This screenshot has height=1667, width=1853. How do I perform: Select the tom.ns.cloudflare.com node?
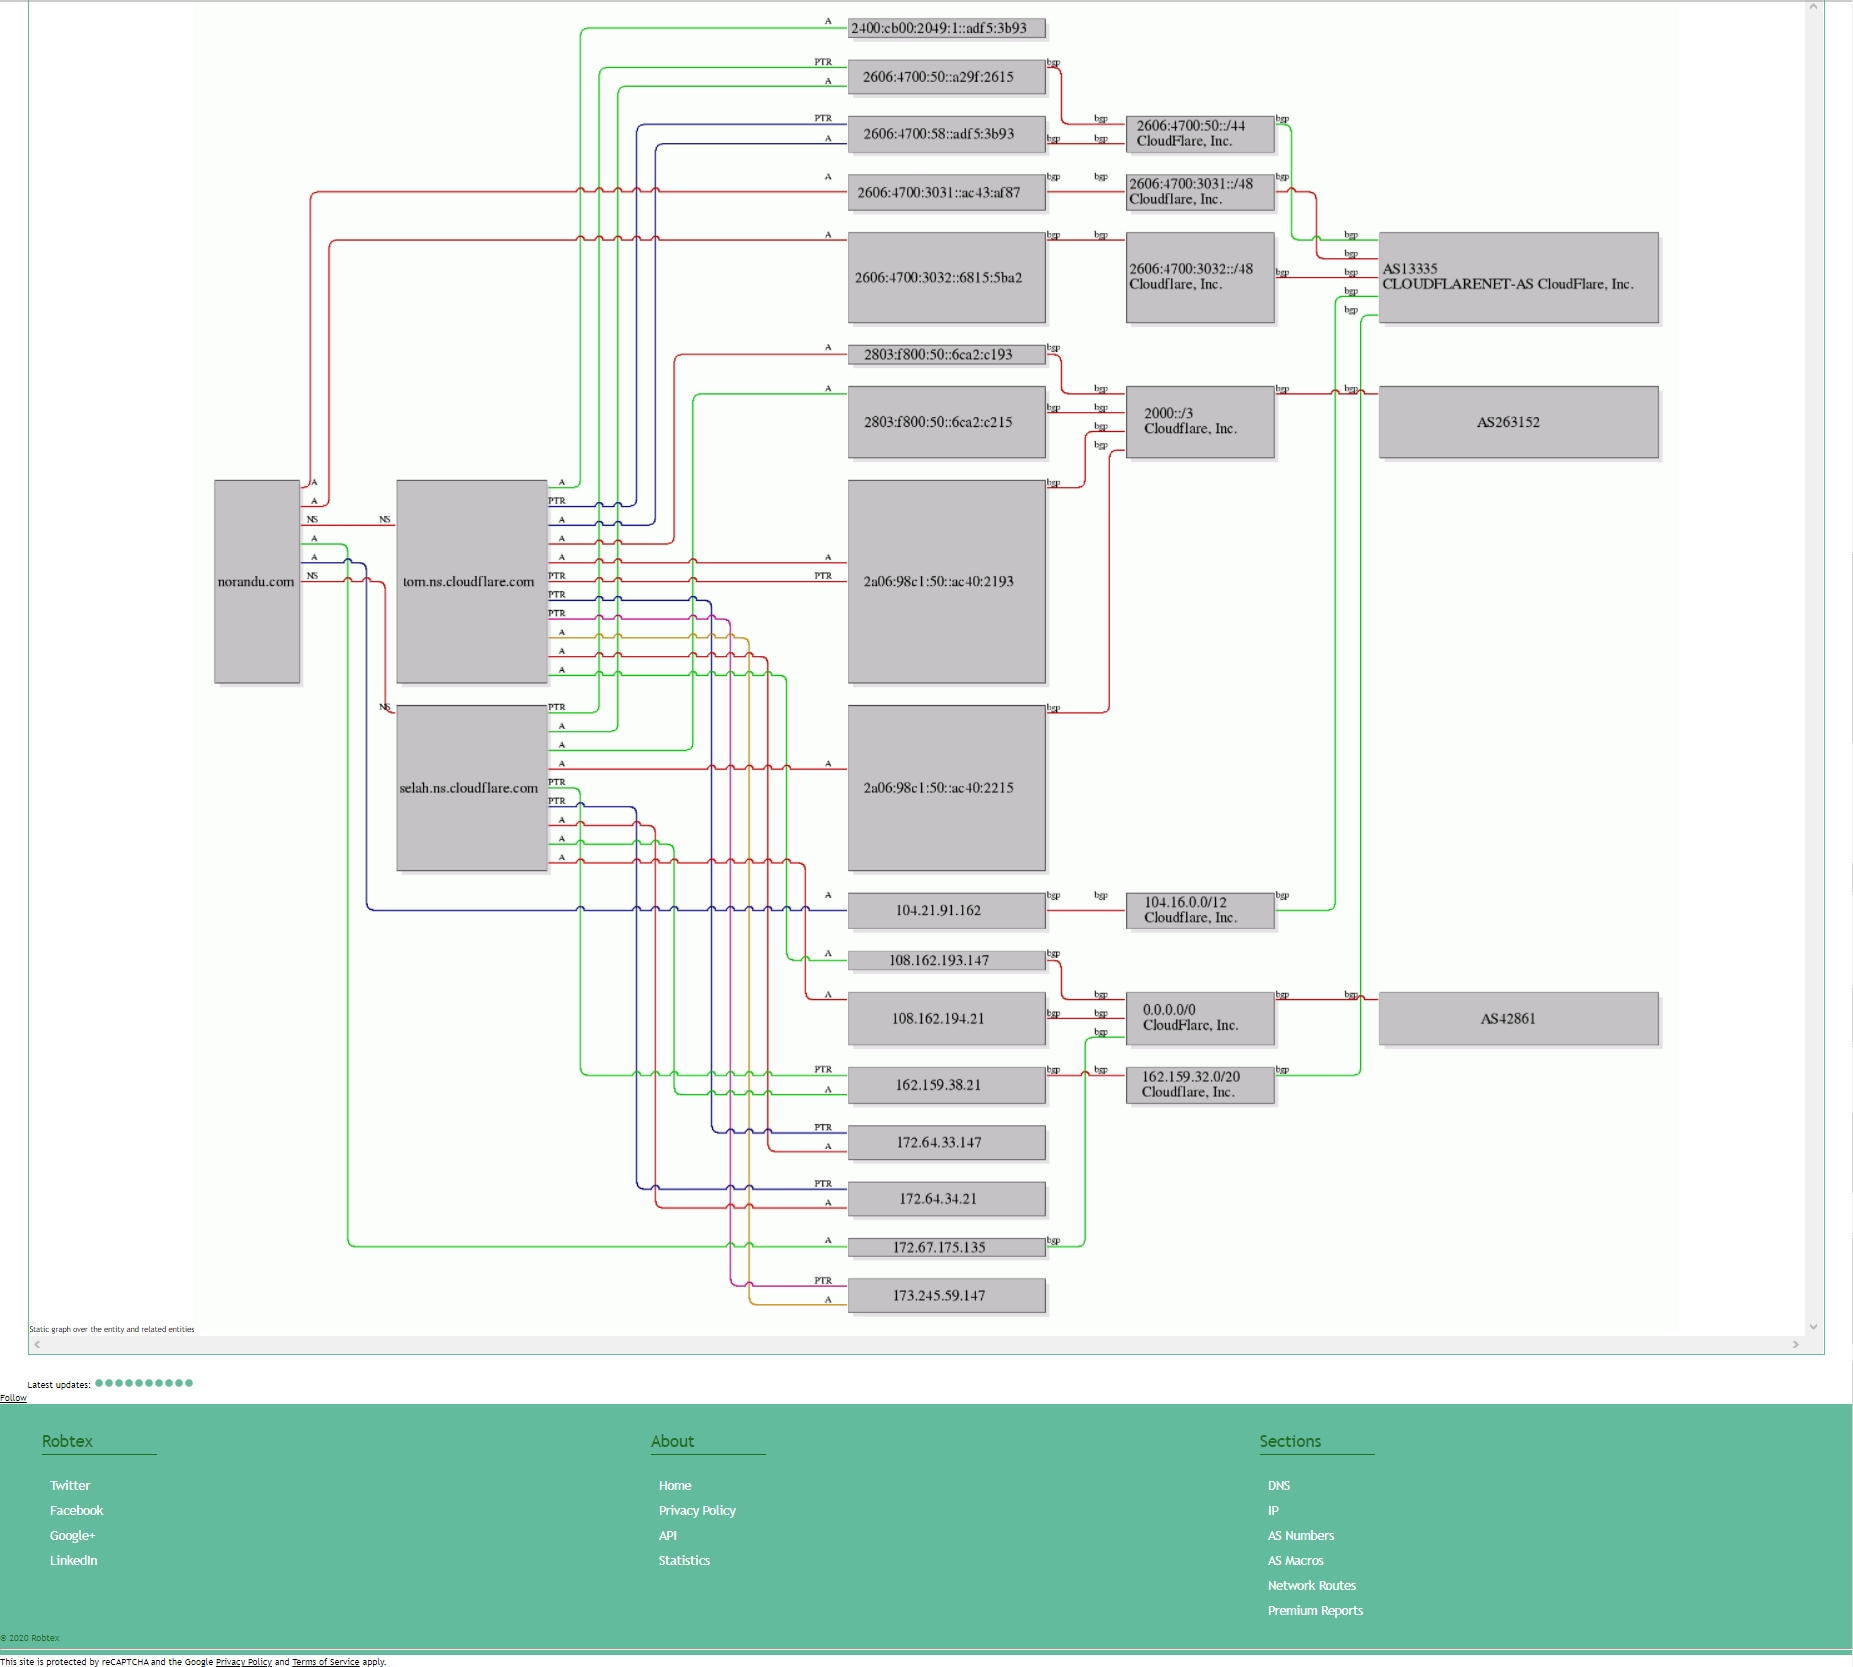[x=472, y=581]
